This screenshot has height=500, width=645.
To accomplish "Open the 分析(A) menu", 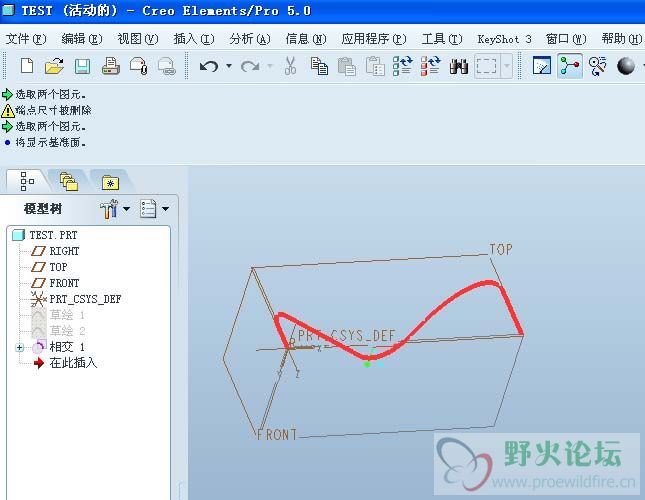I will (250, 39).
